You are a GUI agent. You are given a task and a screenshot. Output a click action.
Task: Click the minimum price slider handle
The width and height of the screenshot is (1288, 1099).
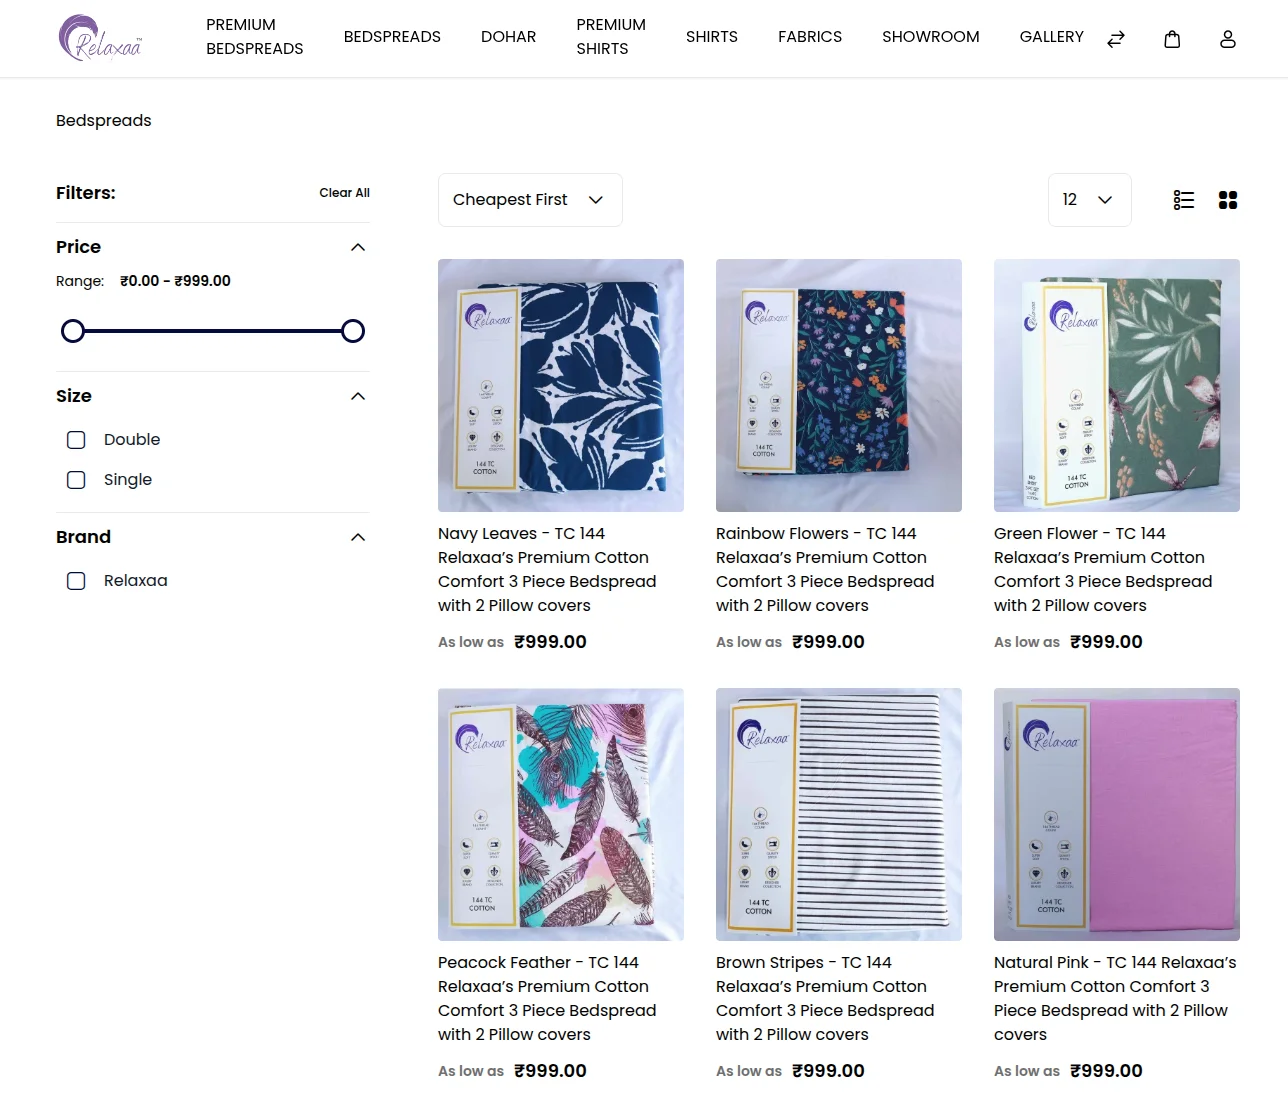tap(73, 331)
